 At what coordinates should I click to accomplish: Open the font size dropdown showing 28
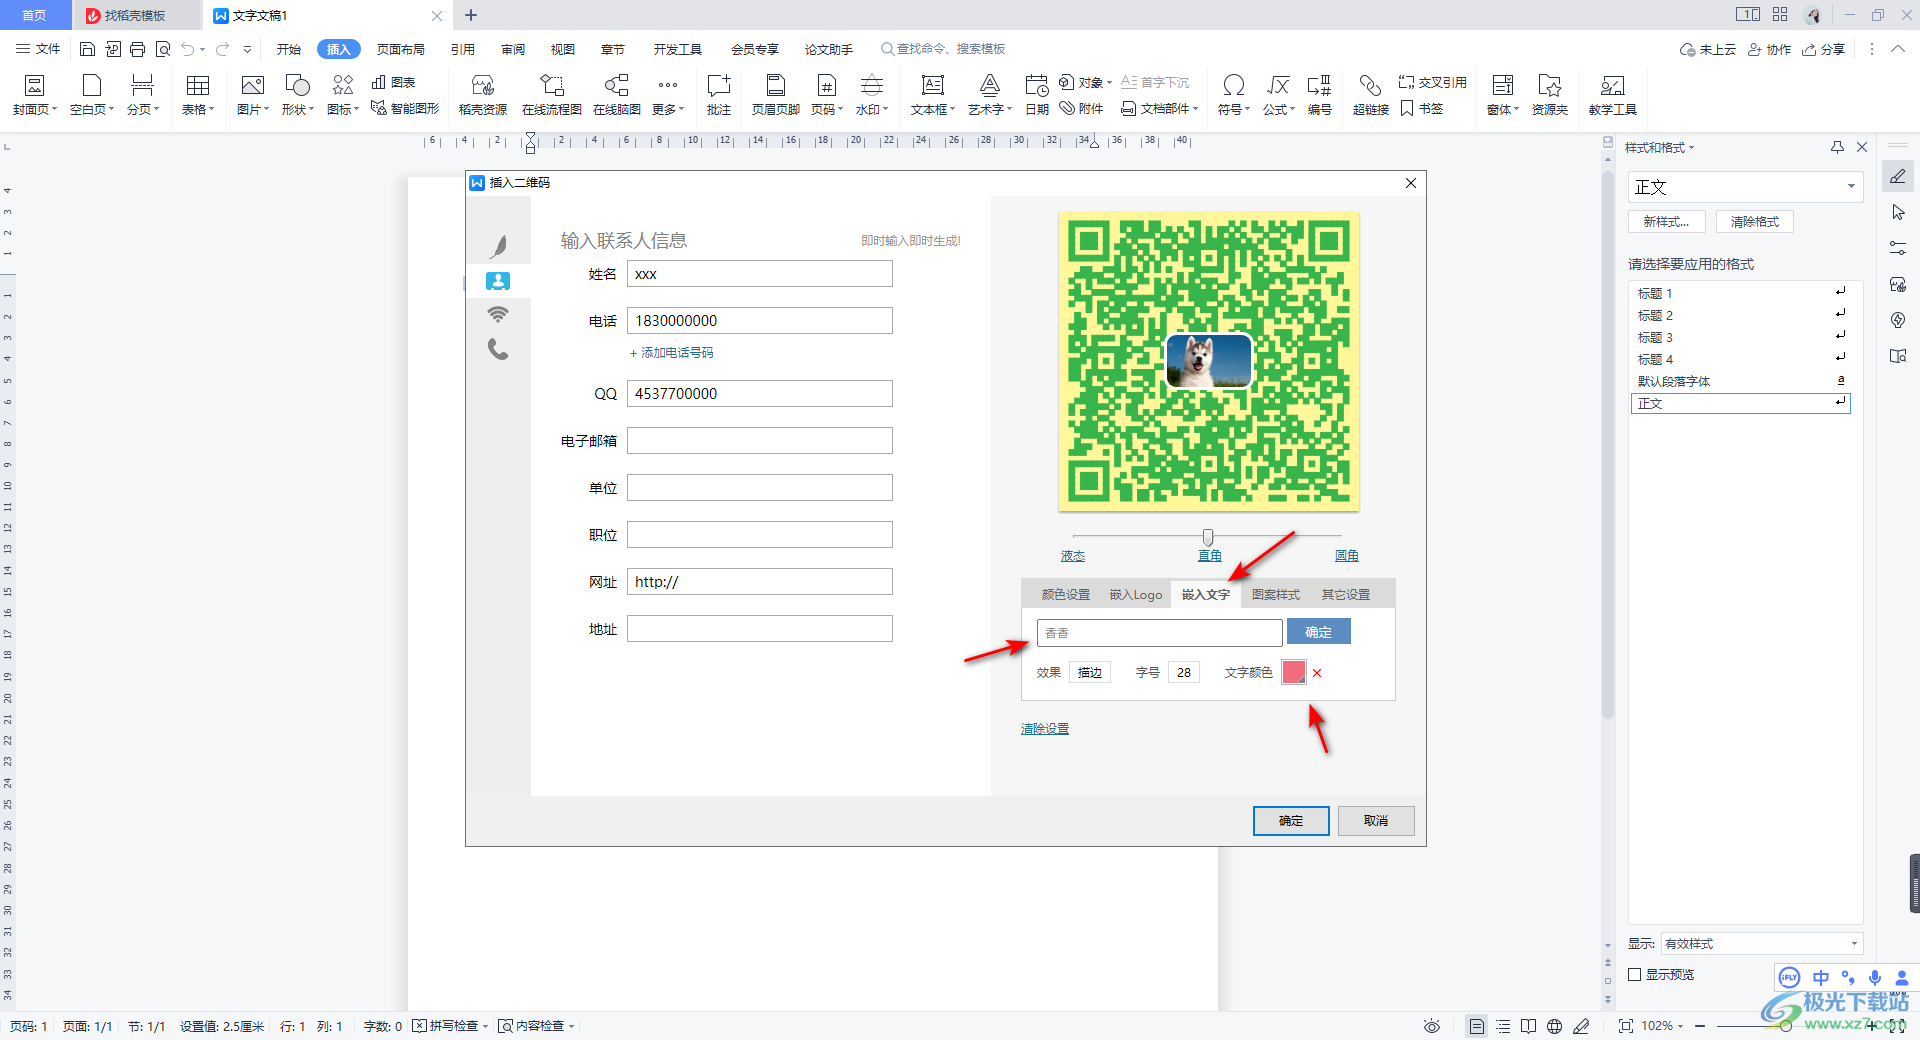(x=1184, y=673)
